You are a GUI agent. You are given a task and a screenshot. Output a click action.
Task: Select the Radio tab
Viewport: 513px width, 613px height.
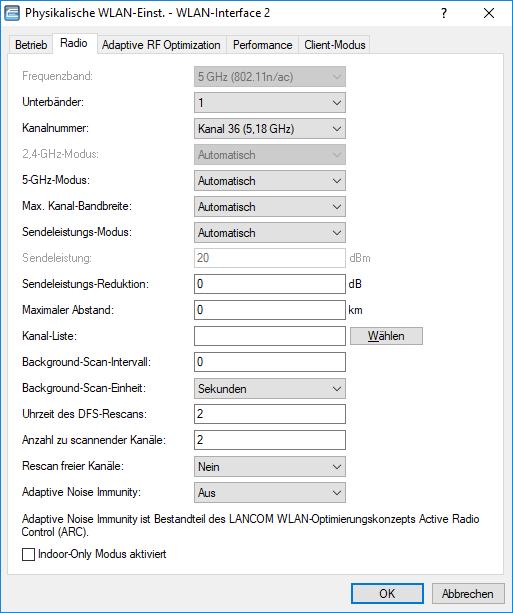[74, 43]
